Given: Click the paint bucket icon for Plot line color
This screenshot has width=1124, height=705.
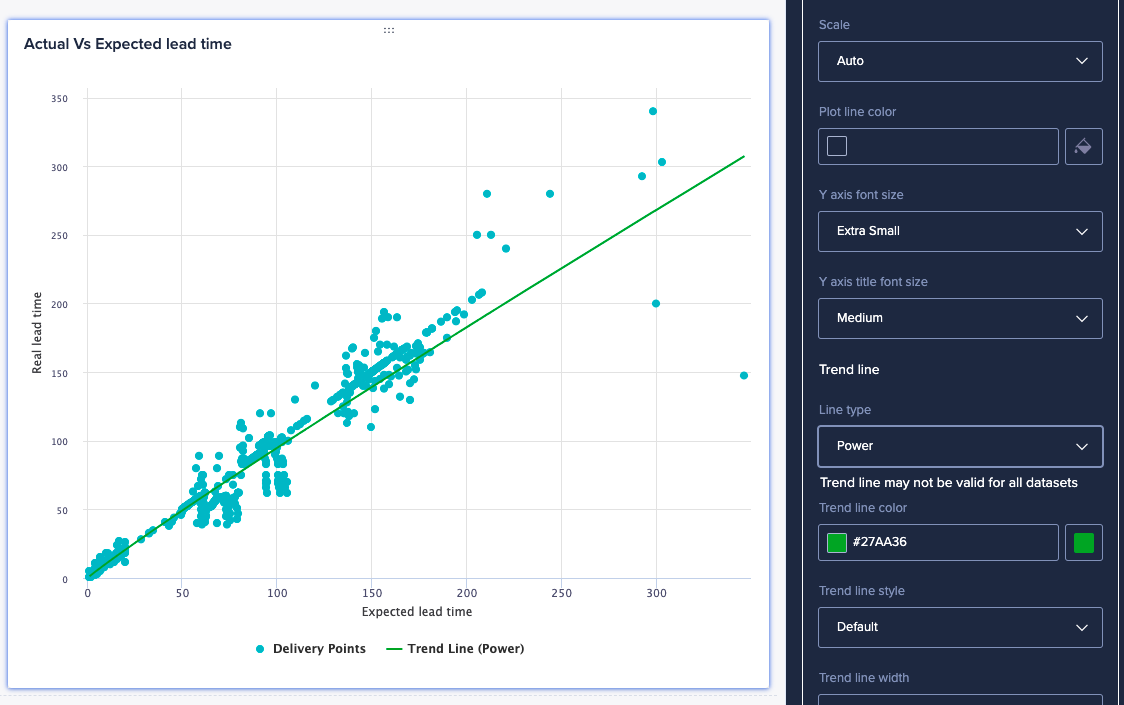Looking at the screenshot, I should (1083, 147).
